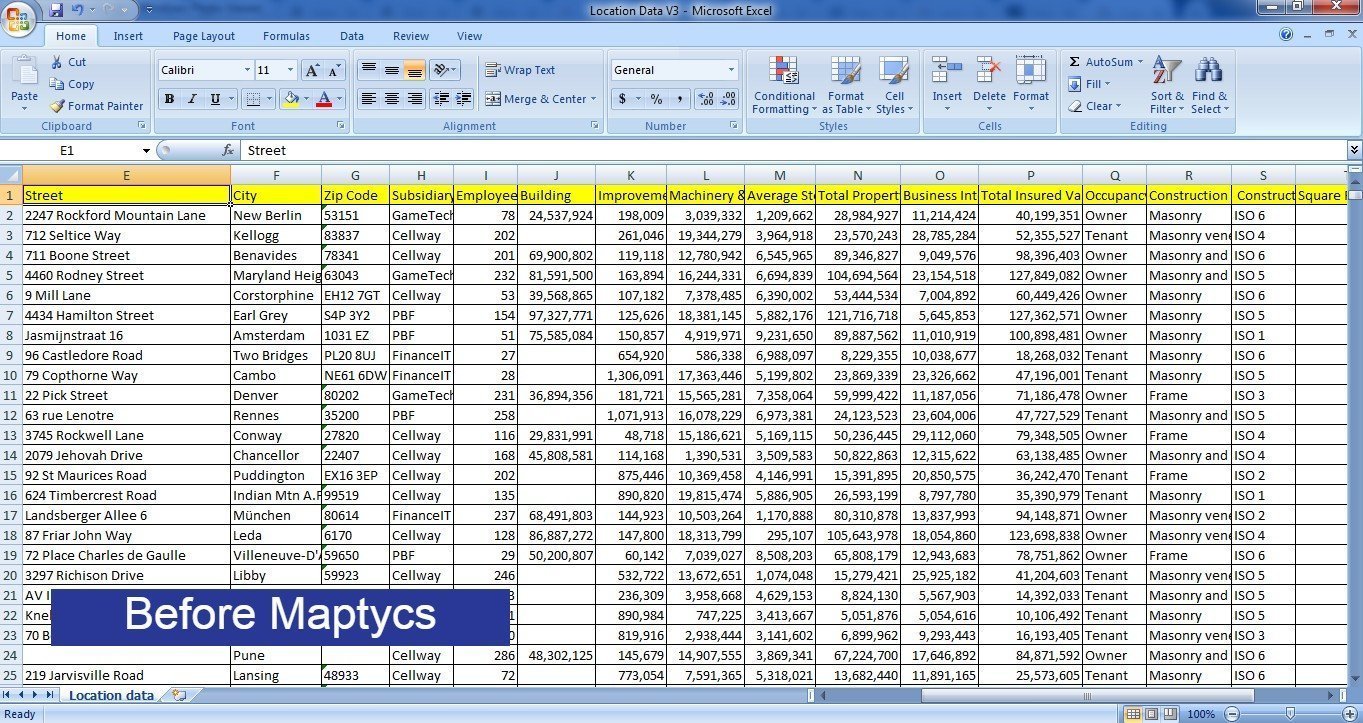Viewport: 1363px width, 723px height.
Task: Expand the AutoSum functions arrow
Action: [x=1139, y=62]
